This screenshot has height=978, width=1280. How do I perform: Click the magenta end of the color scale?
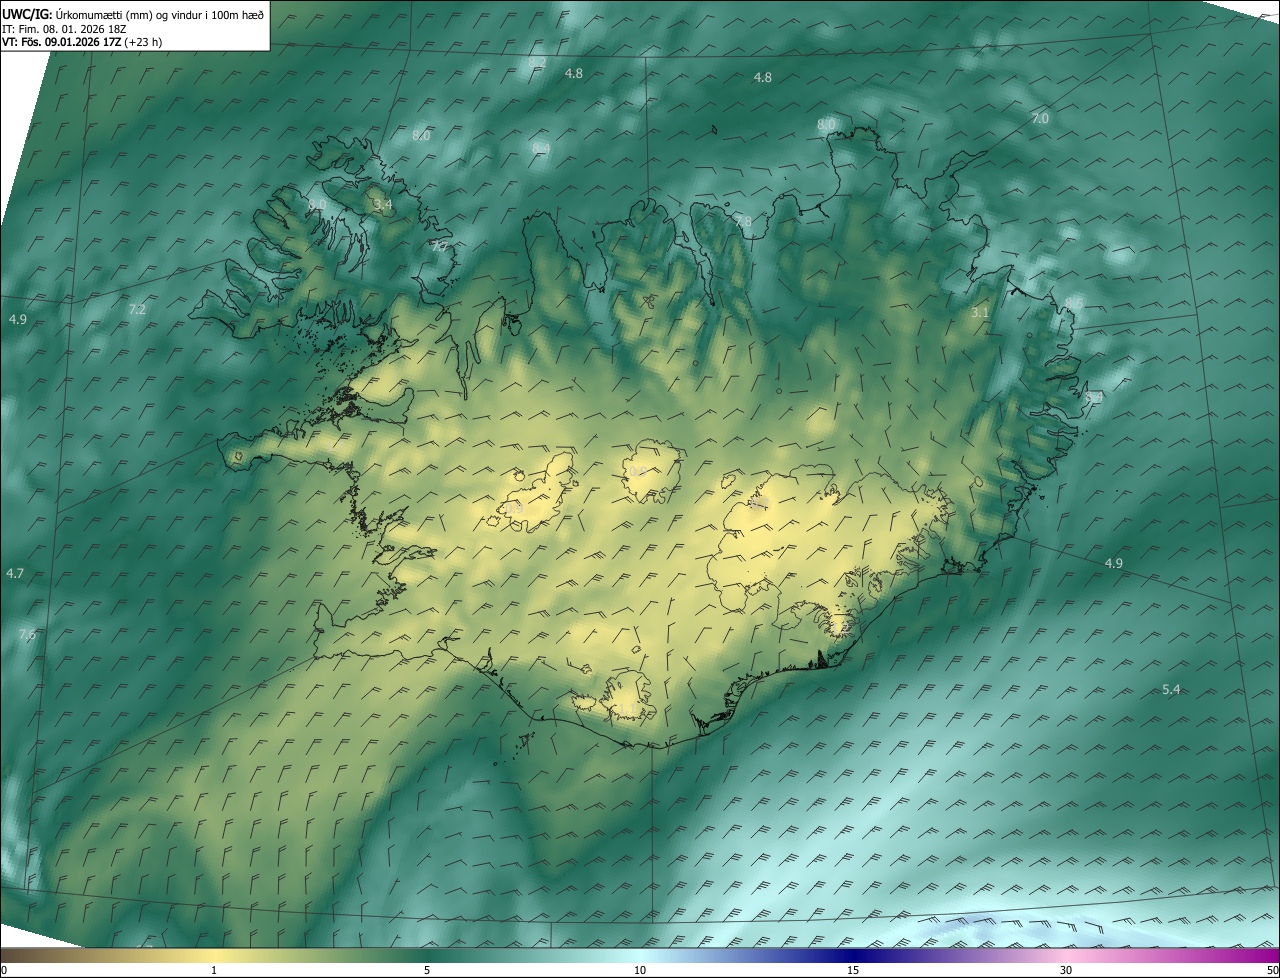[1255, 955]
